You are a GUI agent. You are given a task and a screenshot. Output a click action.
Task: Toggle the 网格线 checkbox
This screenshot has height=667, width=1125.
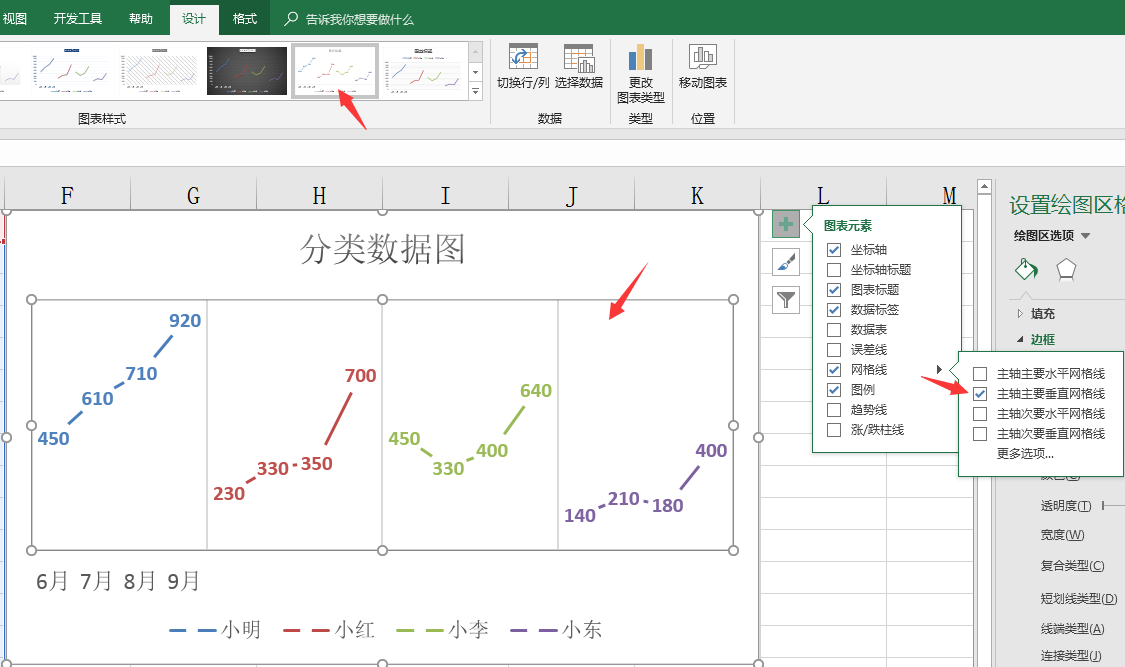point(834,370)
